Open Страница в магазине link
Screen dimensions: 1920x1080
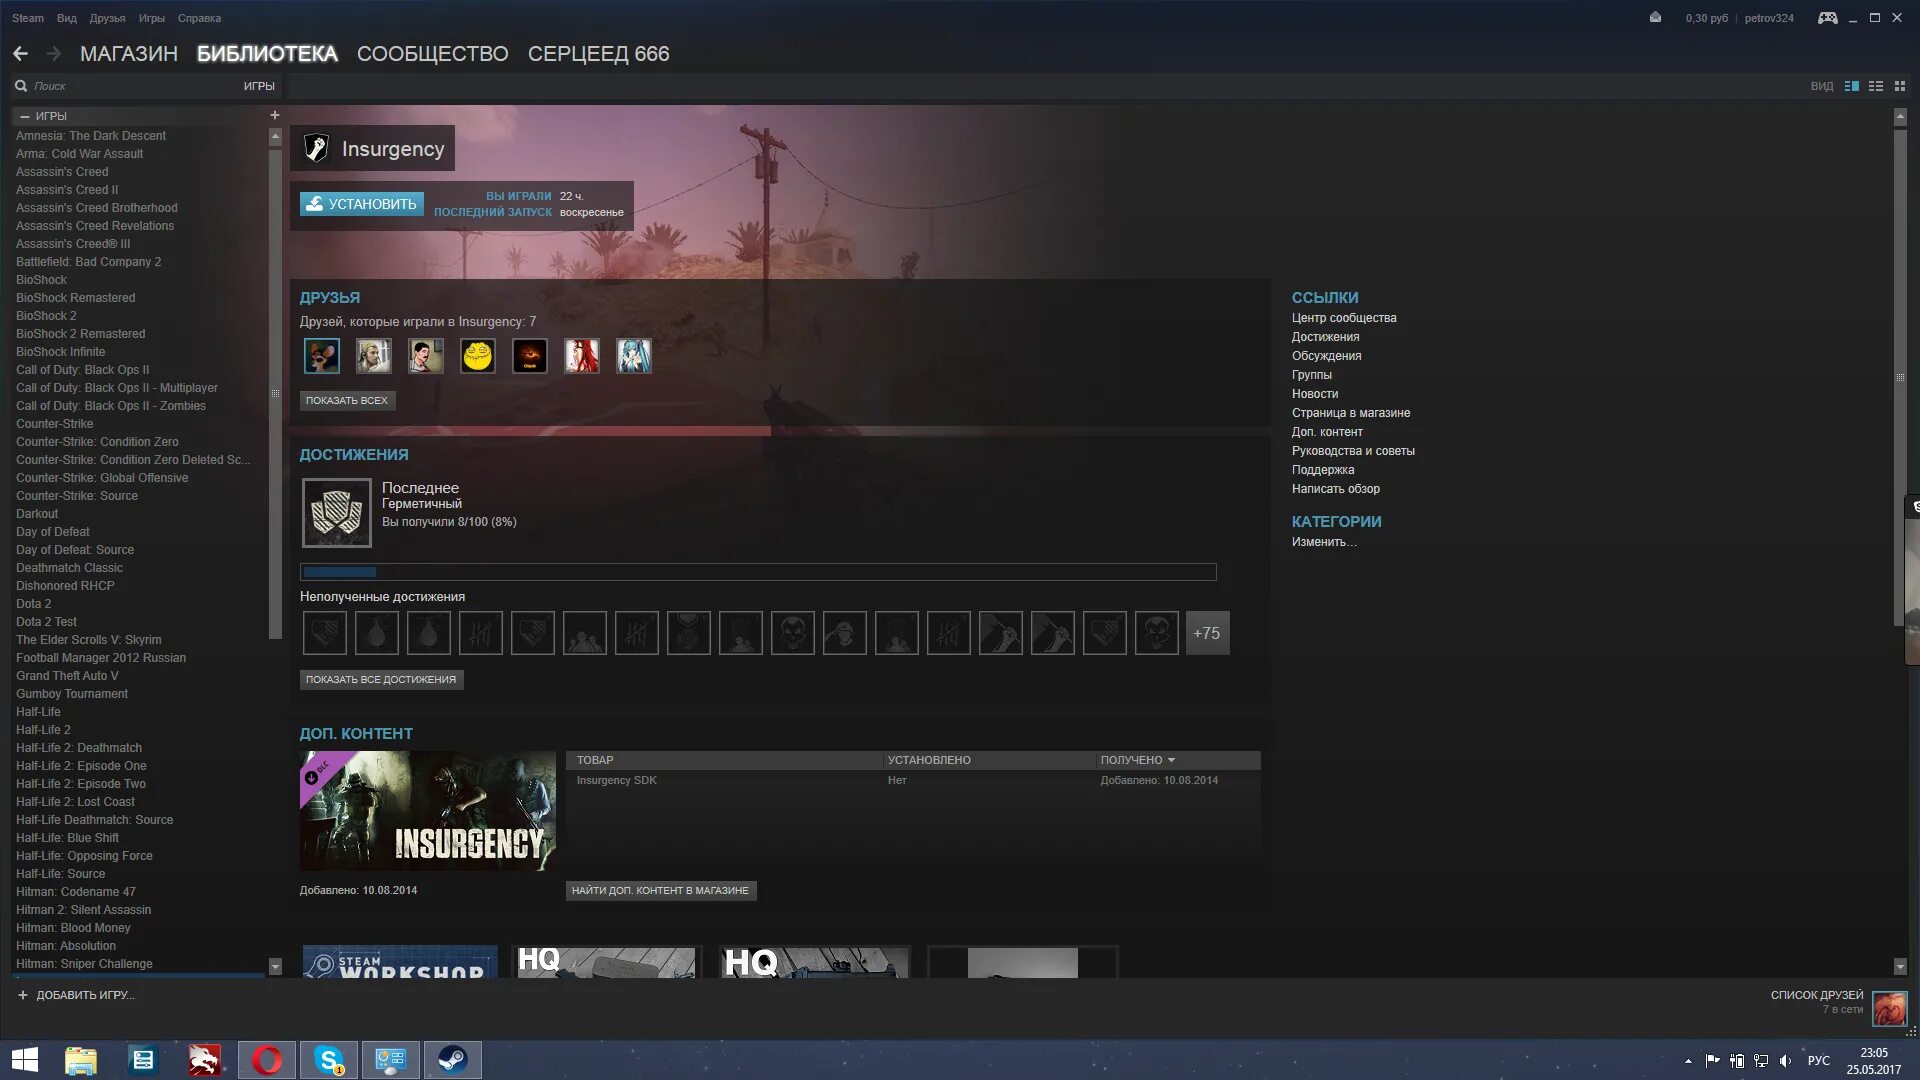point(1351,413)
